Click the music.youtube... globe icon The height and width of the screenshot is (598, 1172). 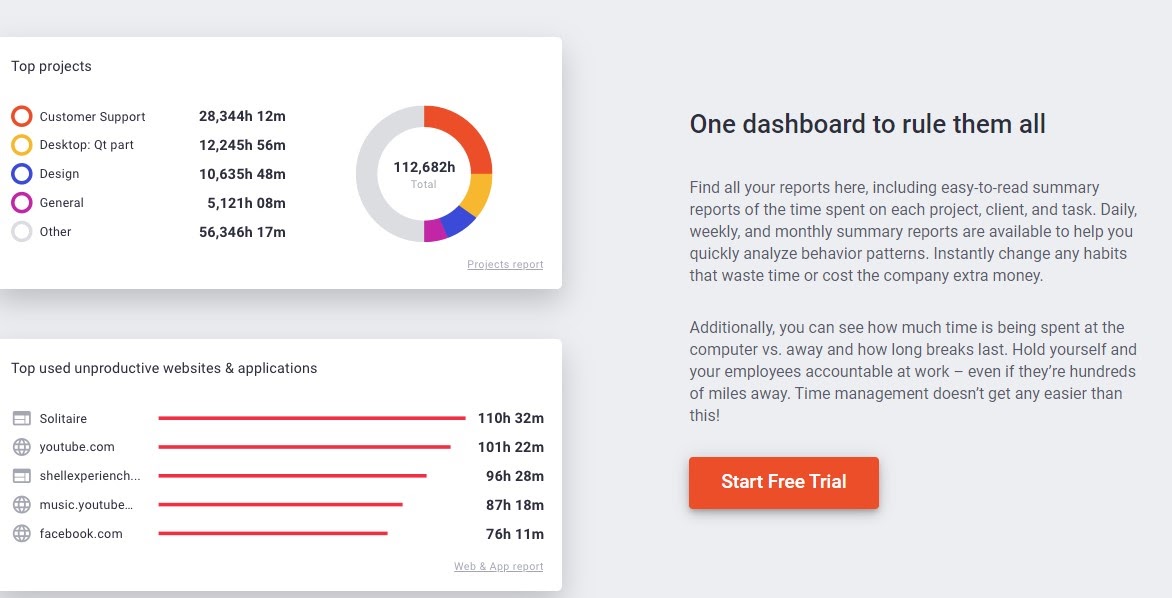tap(22, 505)
